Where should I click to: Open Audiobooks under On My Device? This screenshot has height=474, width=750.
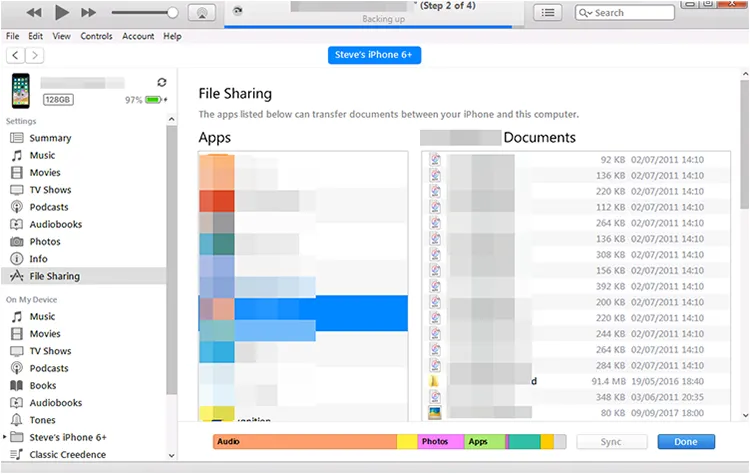(x=55, y=403)
